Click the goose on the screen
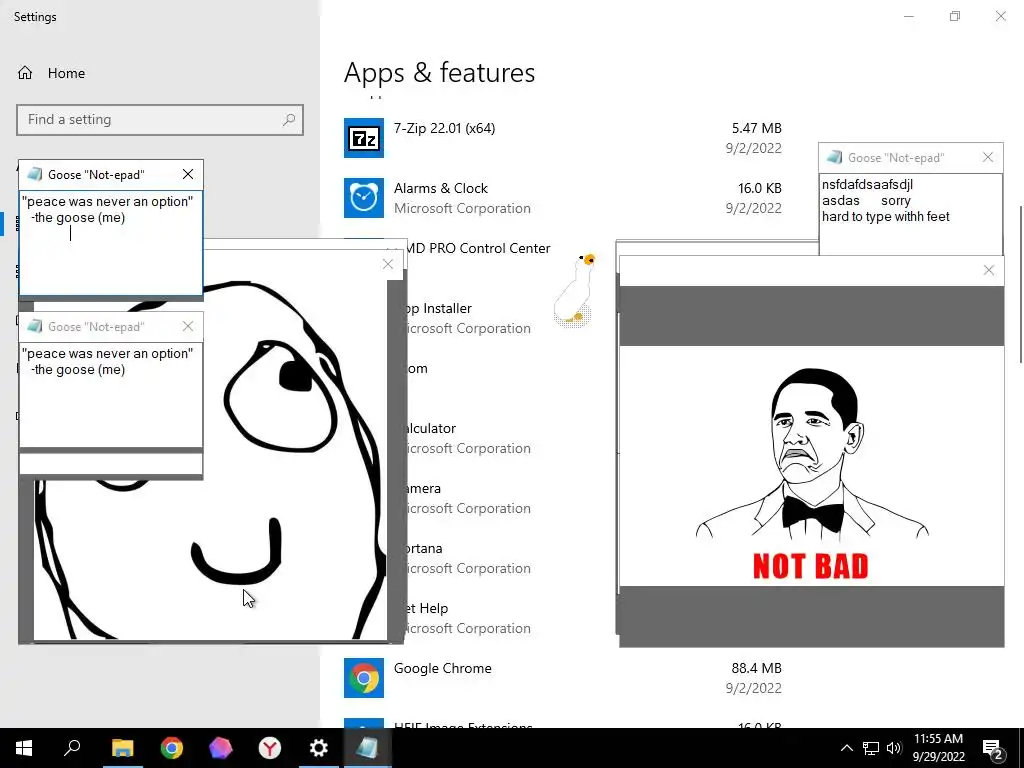 tap(575, 289)
